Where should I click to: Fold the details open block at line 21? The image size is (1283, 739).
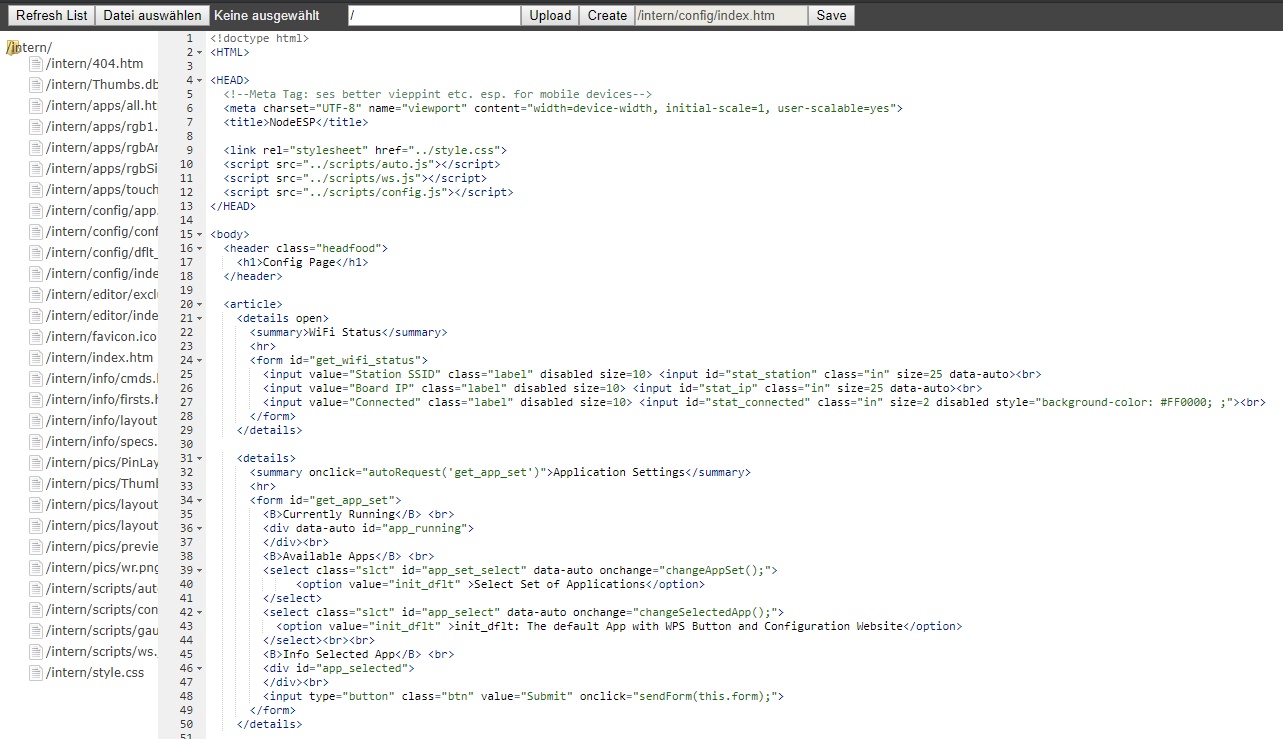(x=199, y=318)
